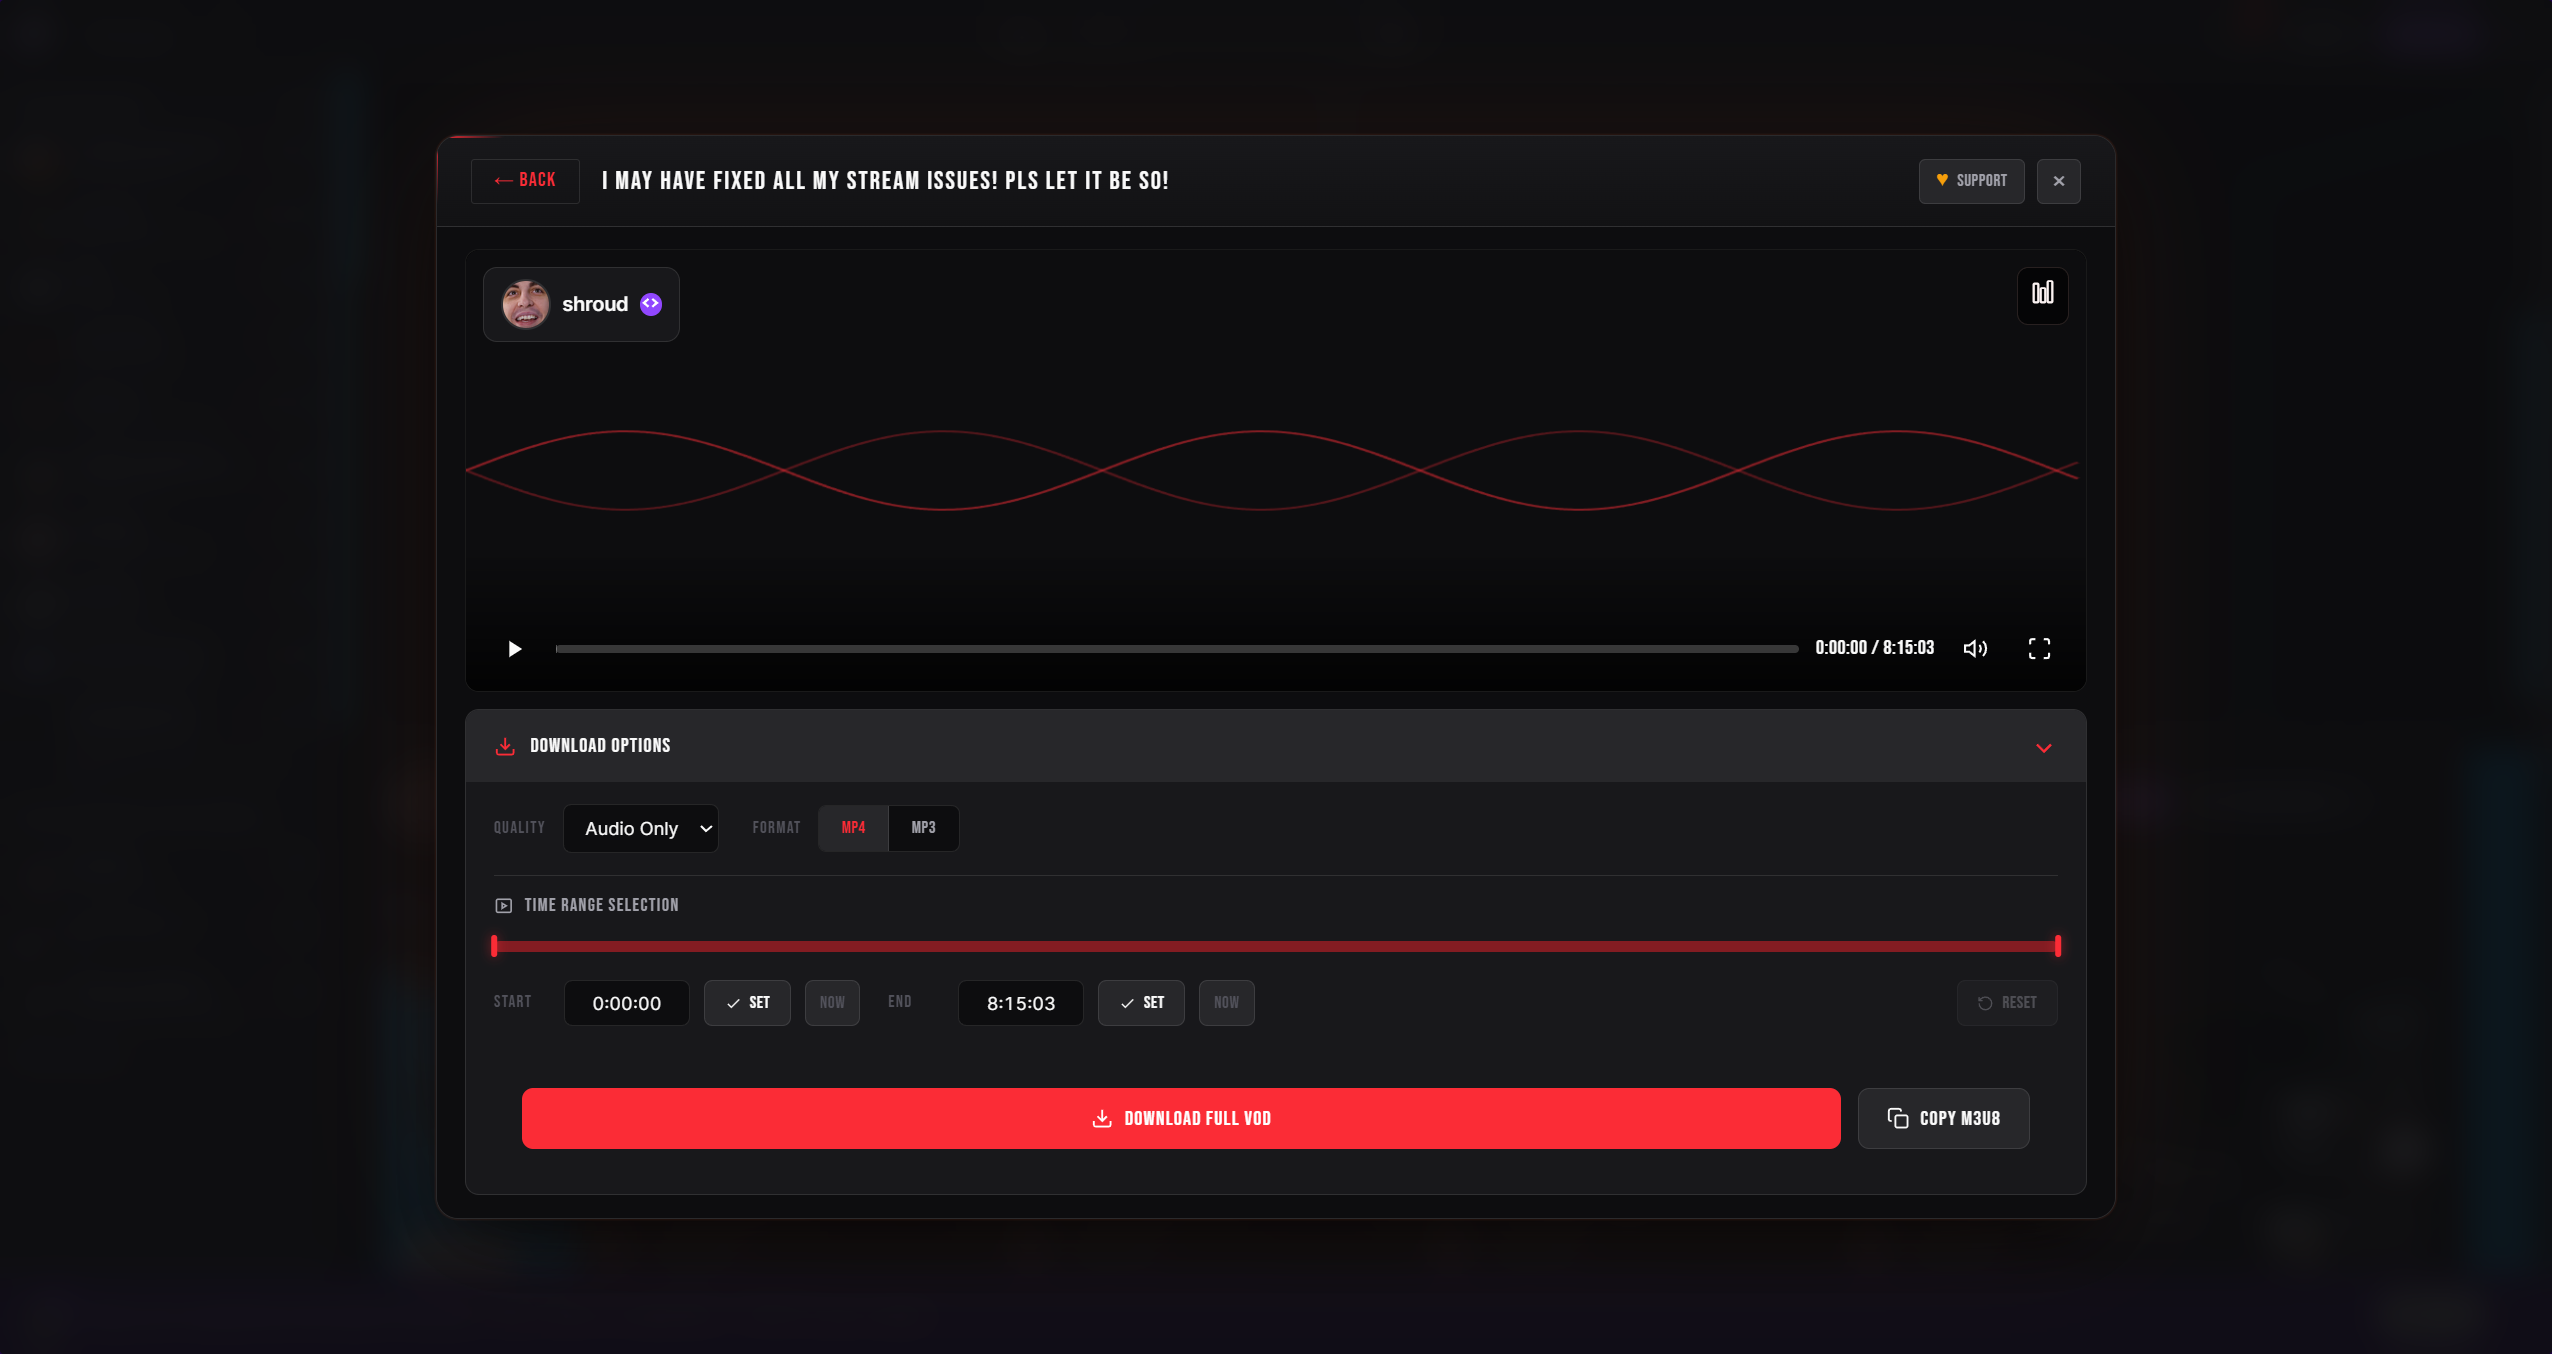The height and width of the screenshot is (1354, 2552).
Task: Open the bar chart stats icon
Action: (2042, 294)
